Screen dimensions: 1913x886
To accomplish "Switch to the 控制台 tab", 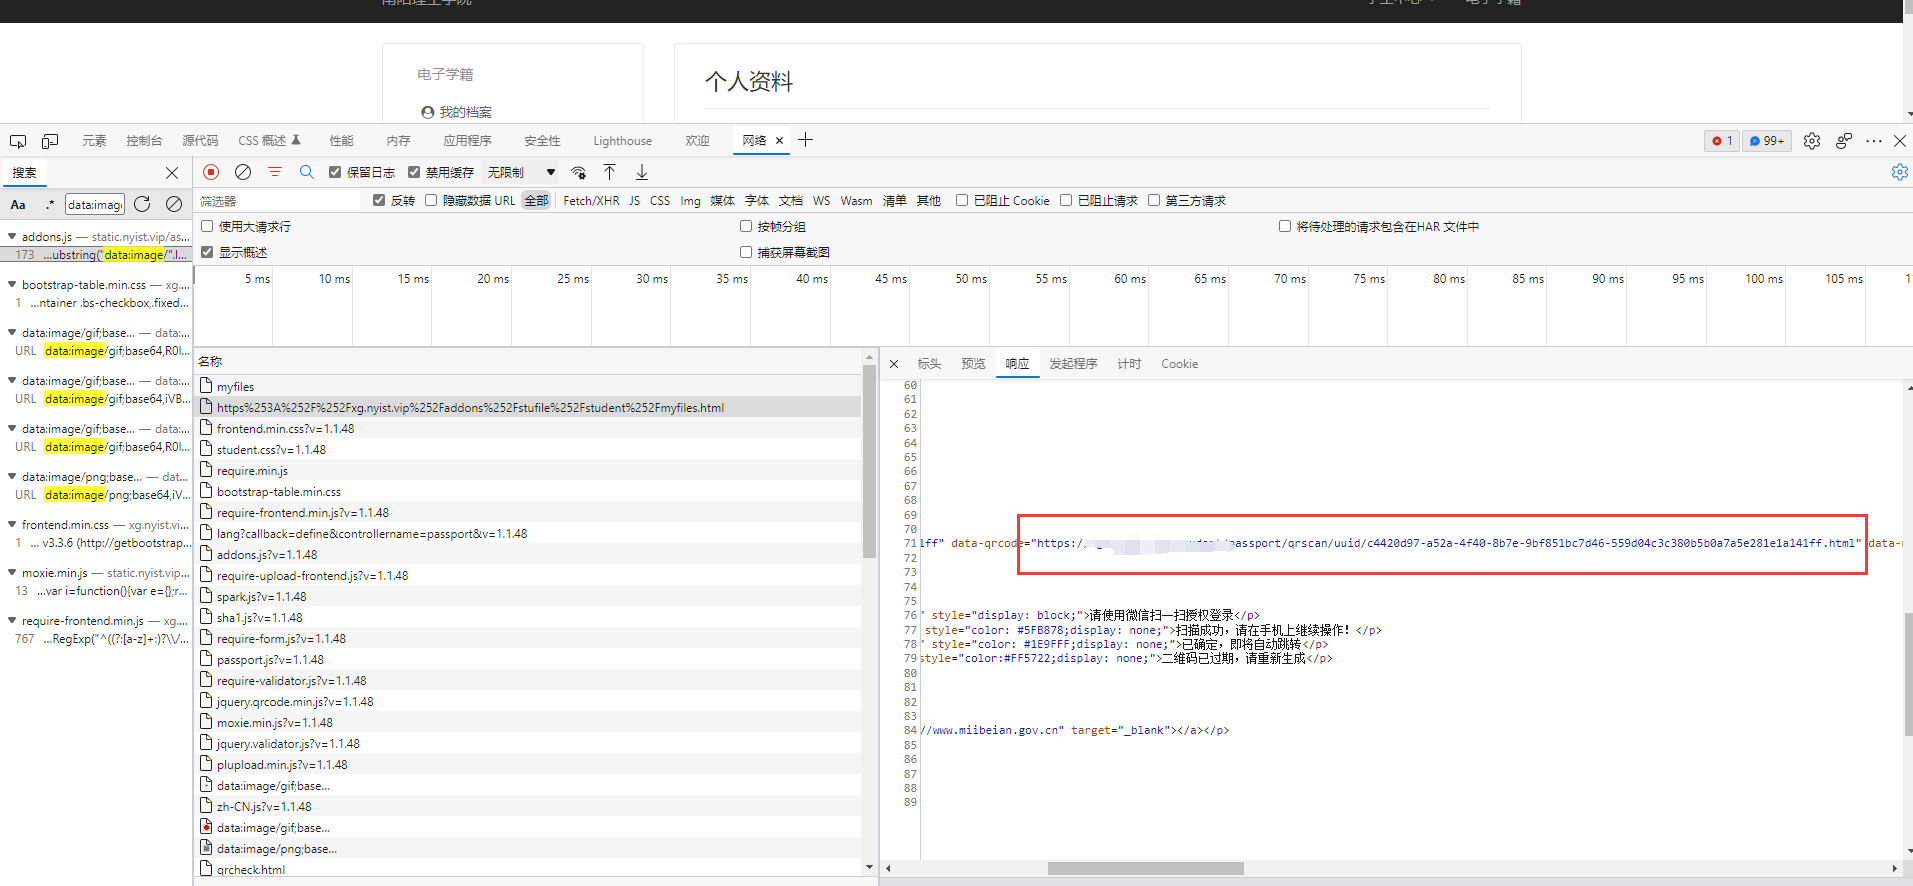I will point(144,141).
